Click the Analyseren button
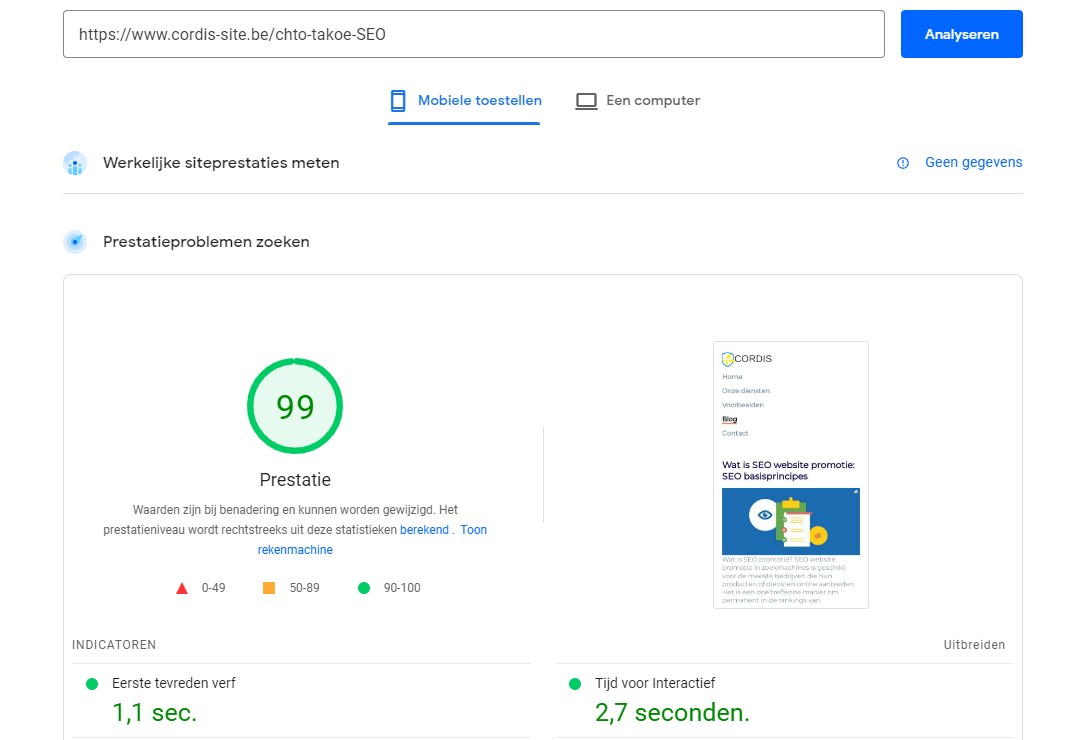 (x=961, y=34)
